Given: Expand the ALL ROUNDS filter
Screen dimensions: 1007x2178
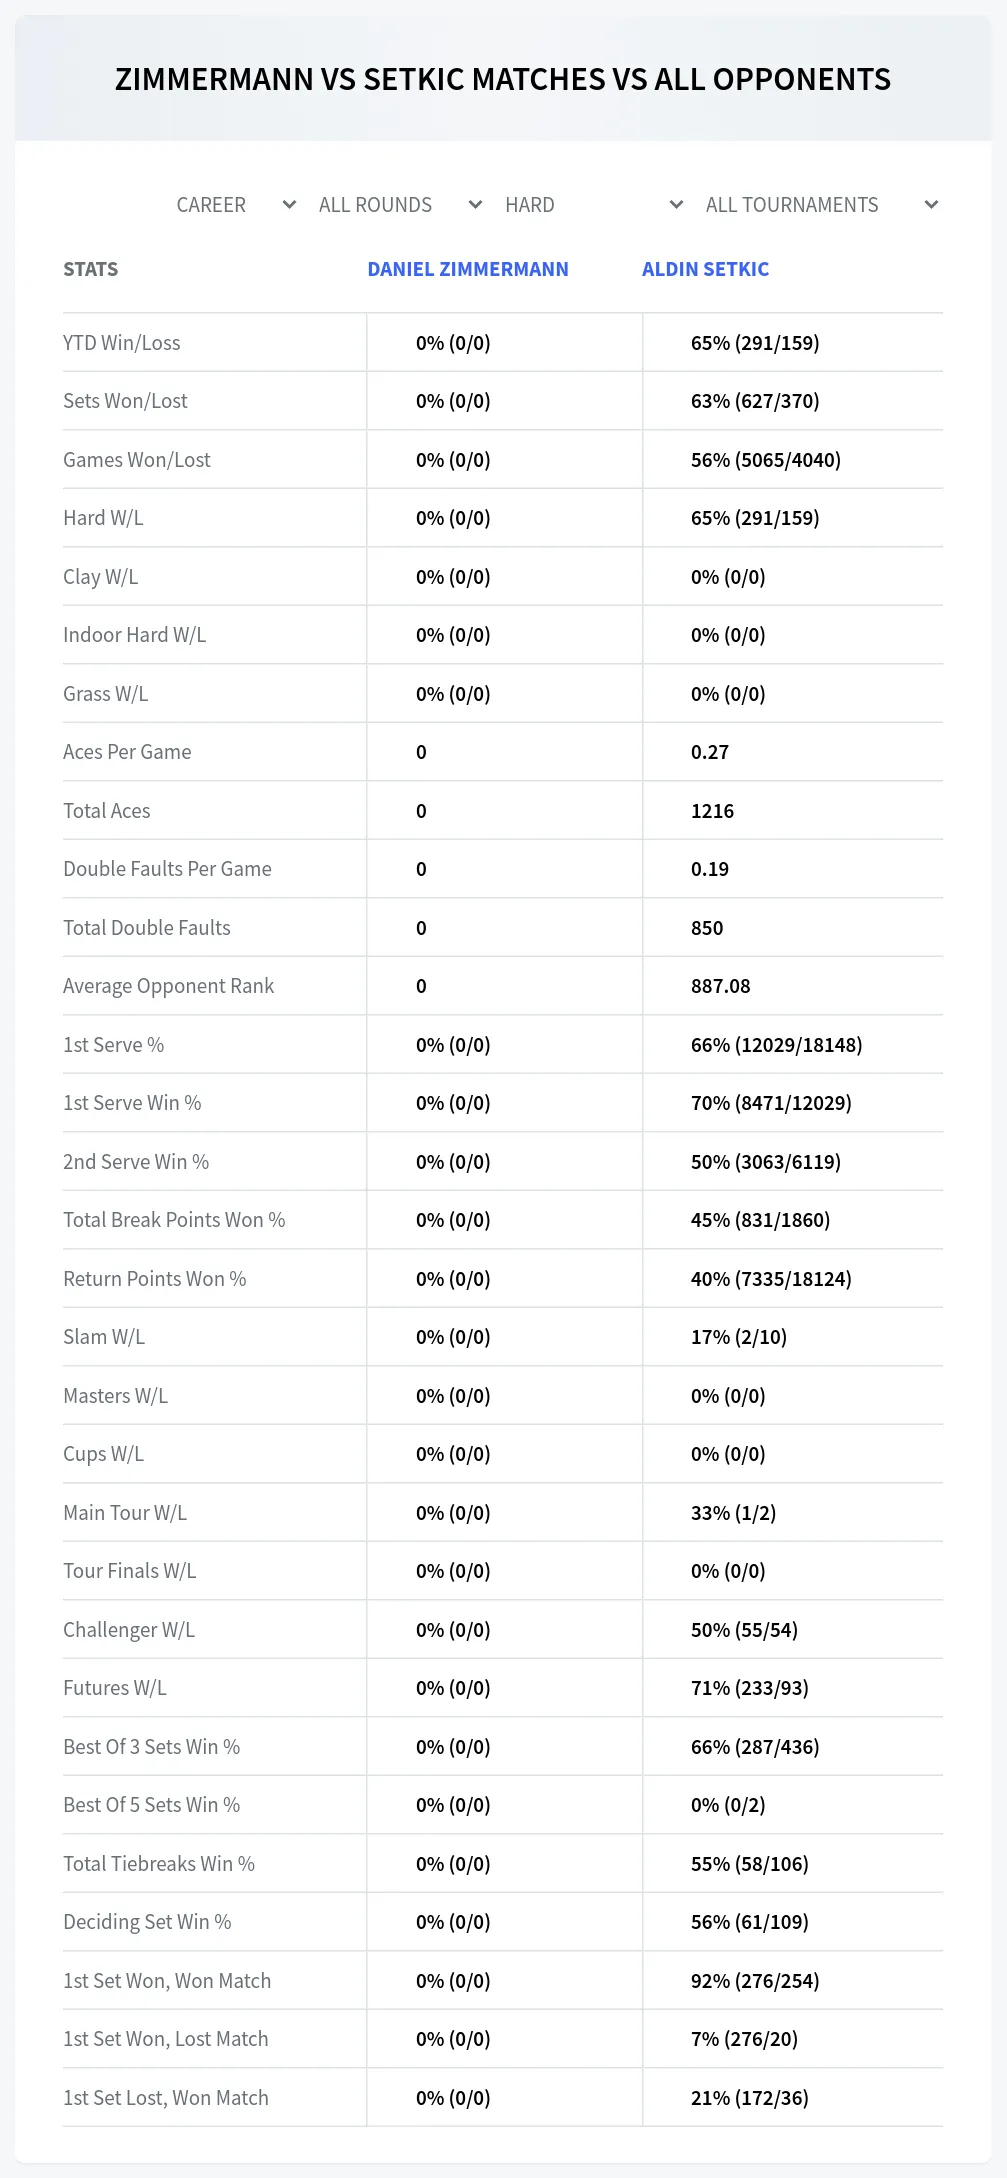Looking at the screenshot, I should (x=400, y=205).
